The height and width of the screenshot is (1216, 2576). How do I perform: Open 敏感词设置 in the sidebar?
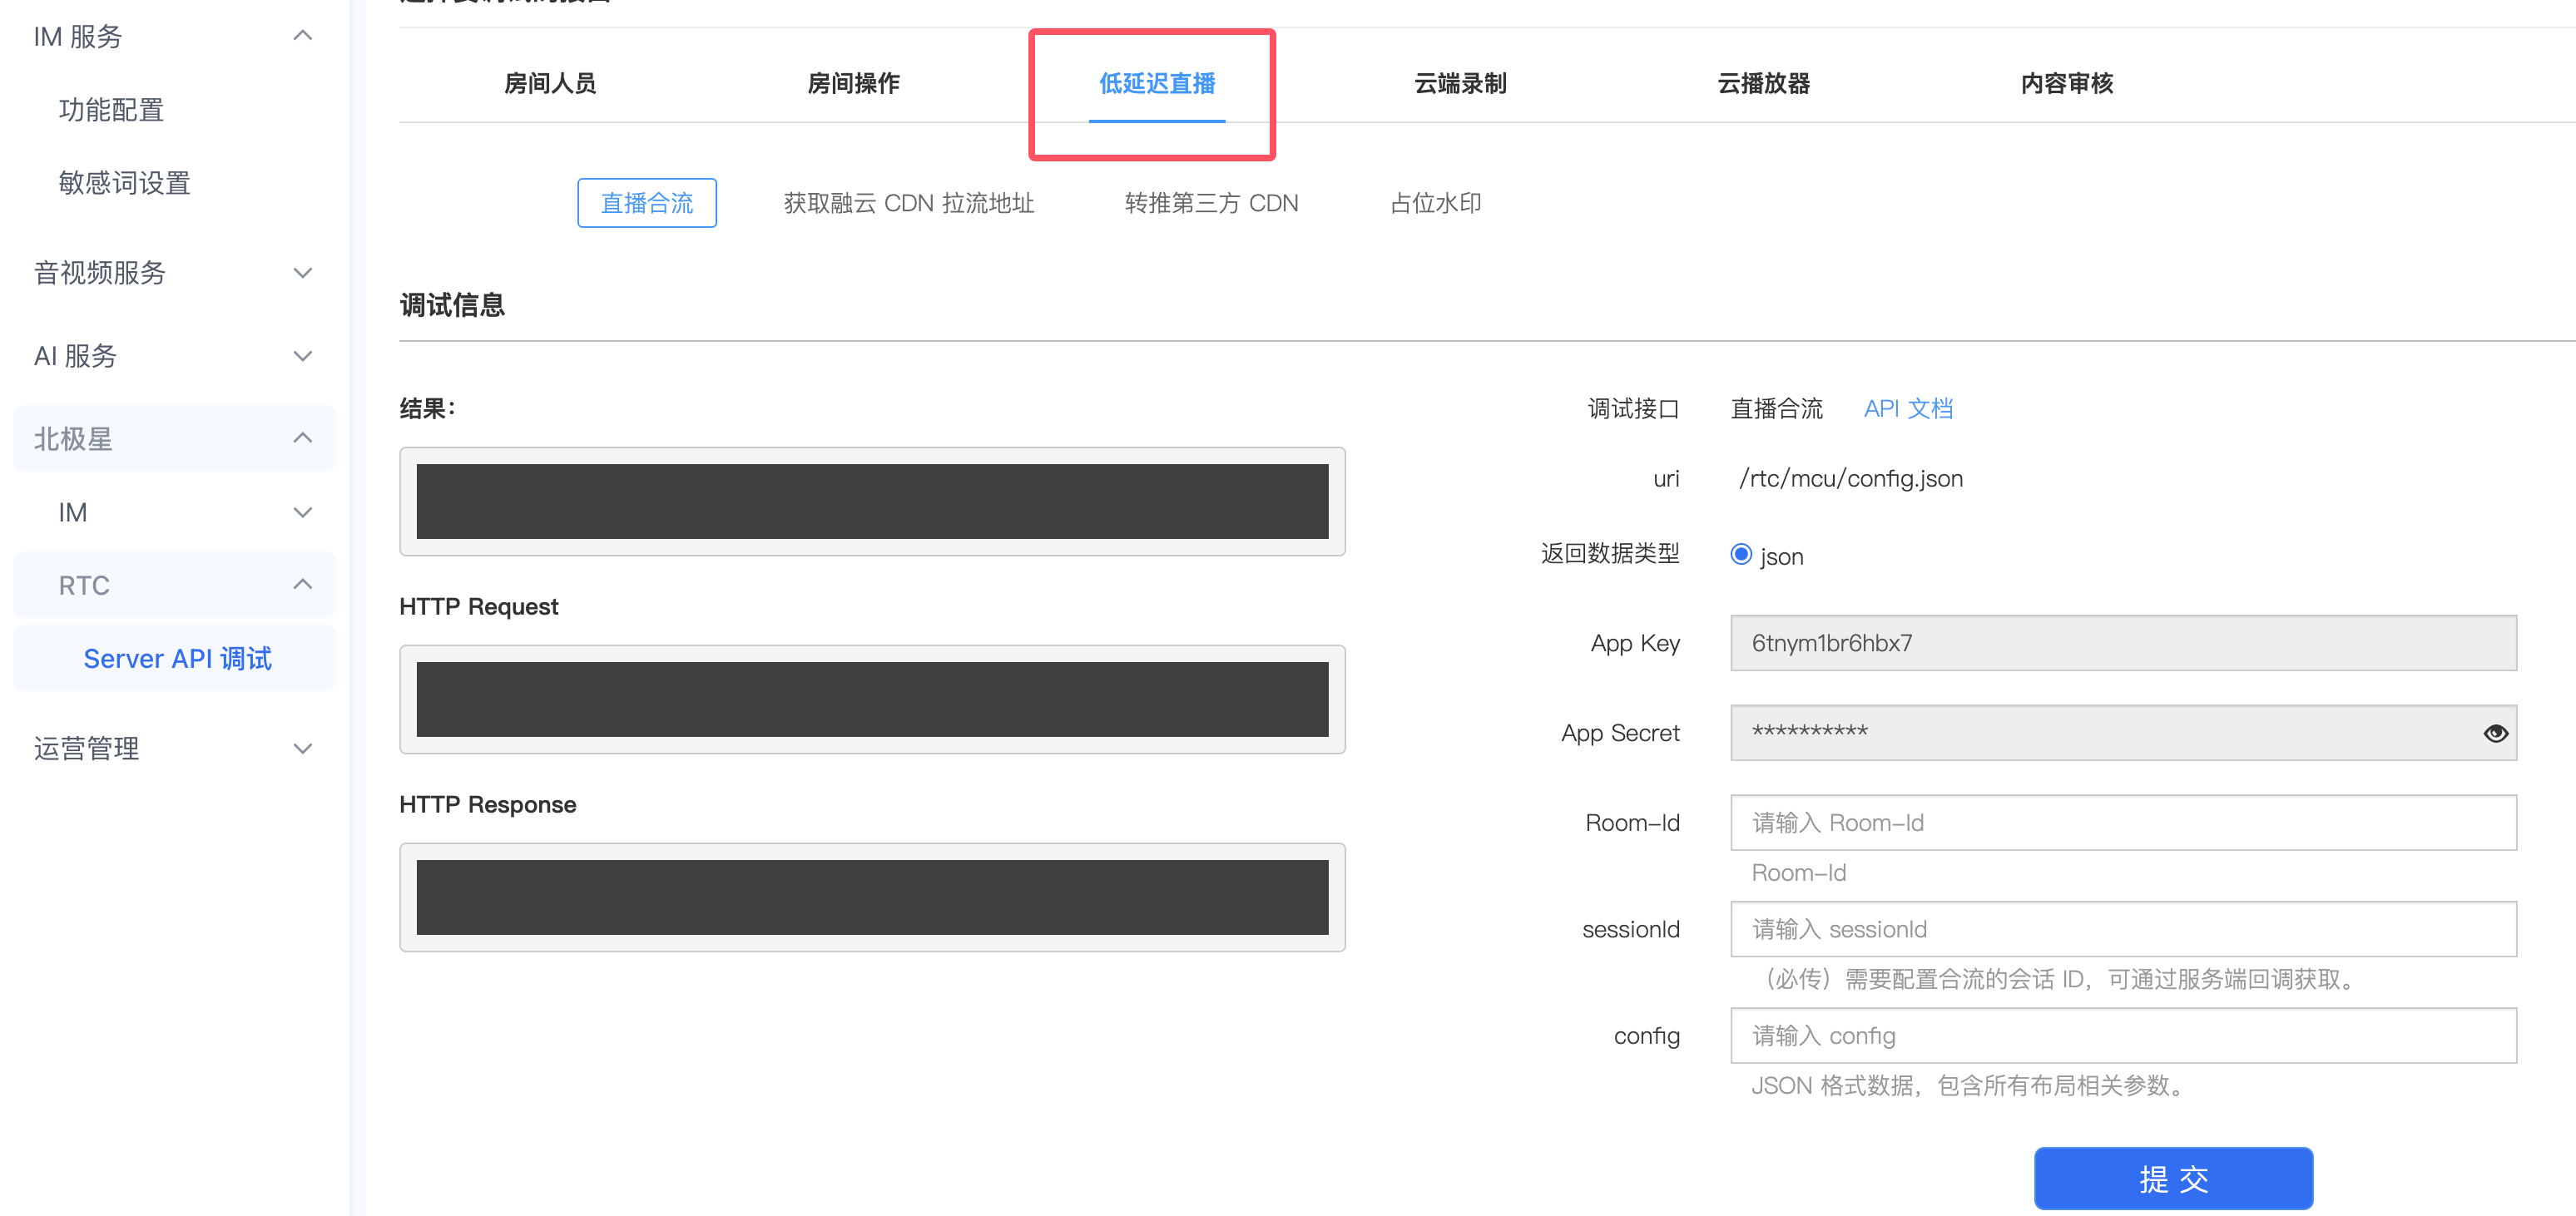click(124, 182)
